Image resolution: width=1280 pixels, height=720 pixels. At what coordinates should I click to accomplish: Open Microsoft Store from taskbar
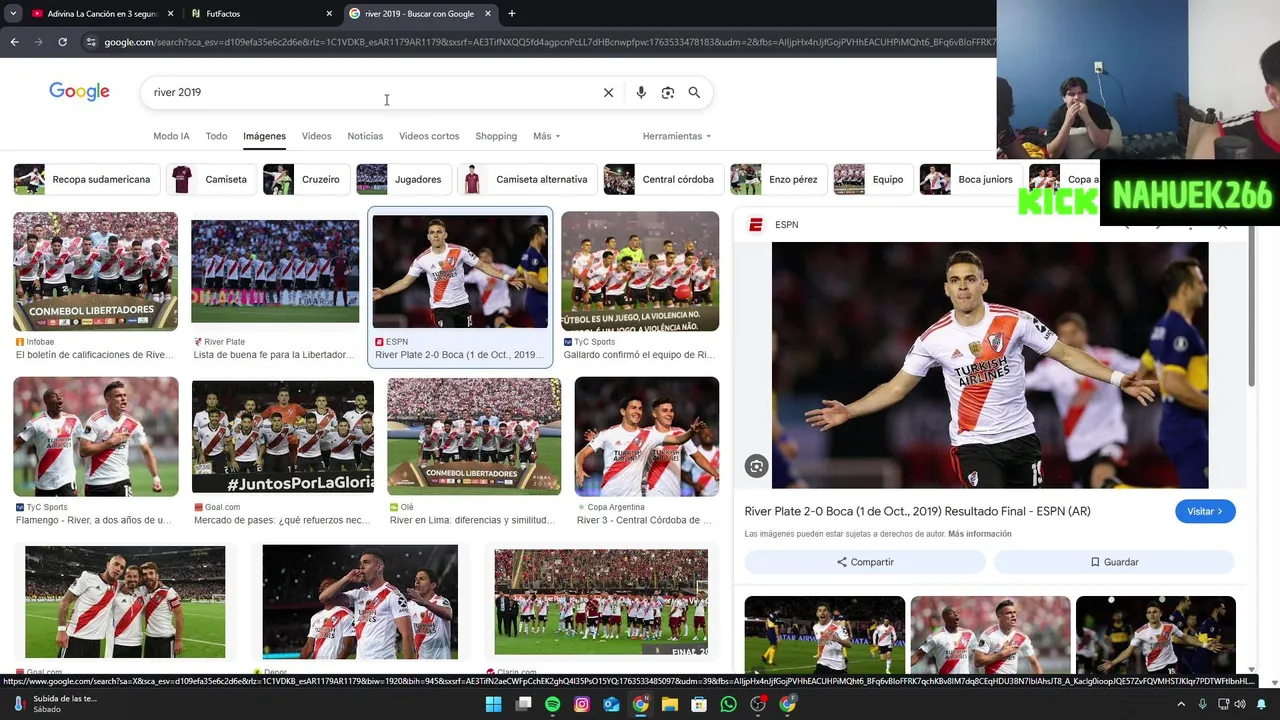coord(699,704)
